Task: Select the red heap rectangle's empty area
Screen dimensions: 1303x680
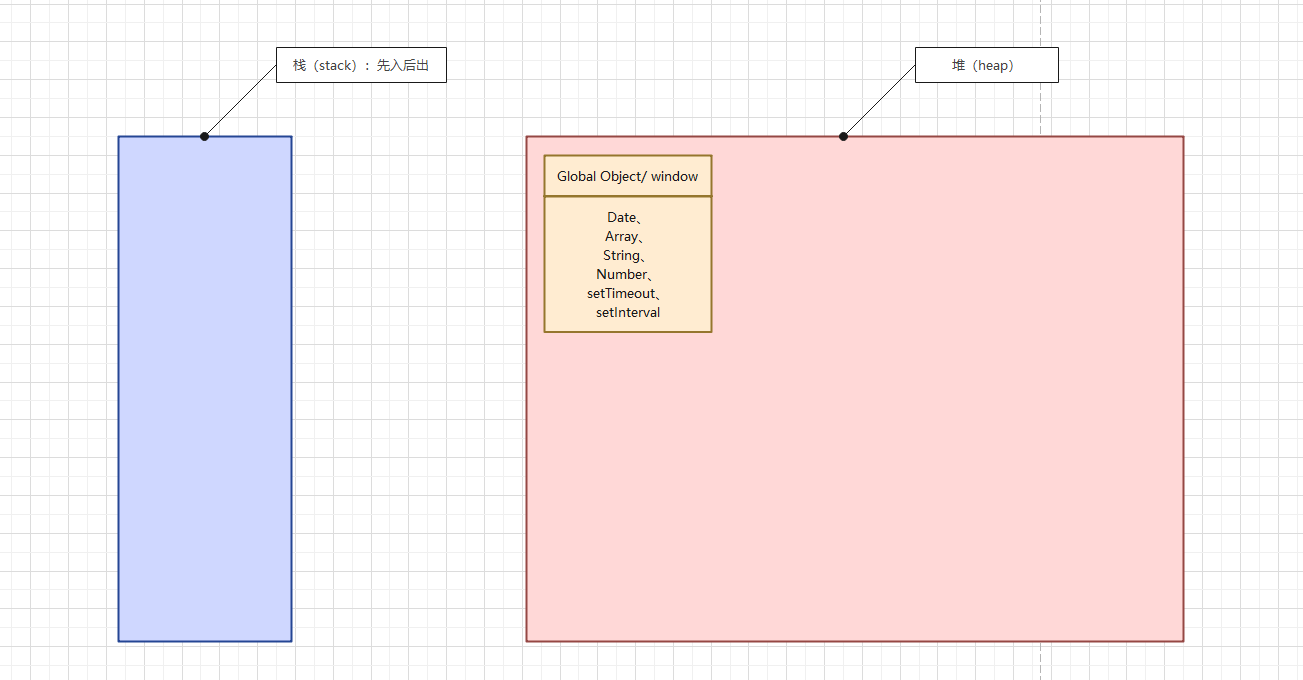Action: 900,420
